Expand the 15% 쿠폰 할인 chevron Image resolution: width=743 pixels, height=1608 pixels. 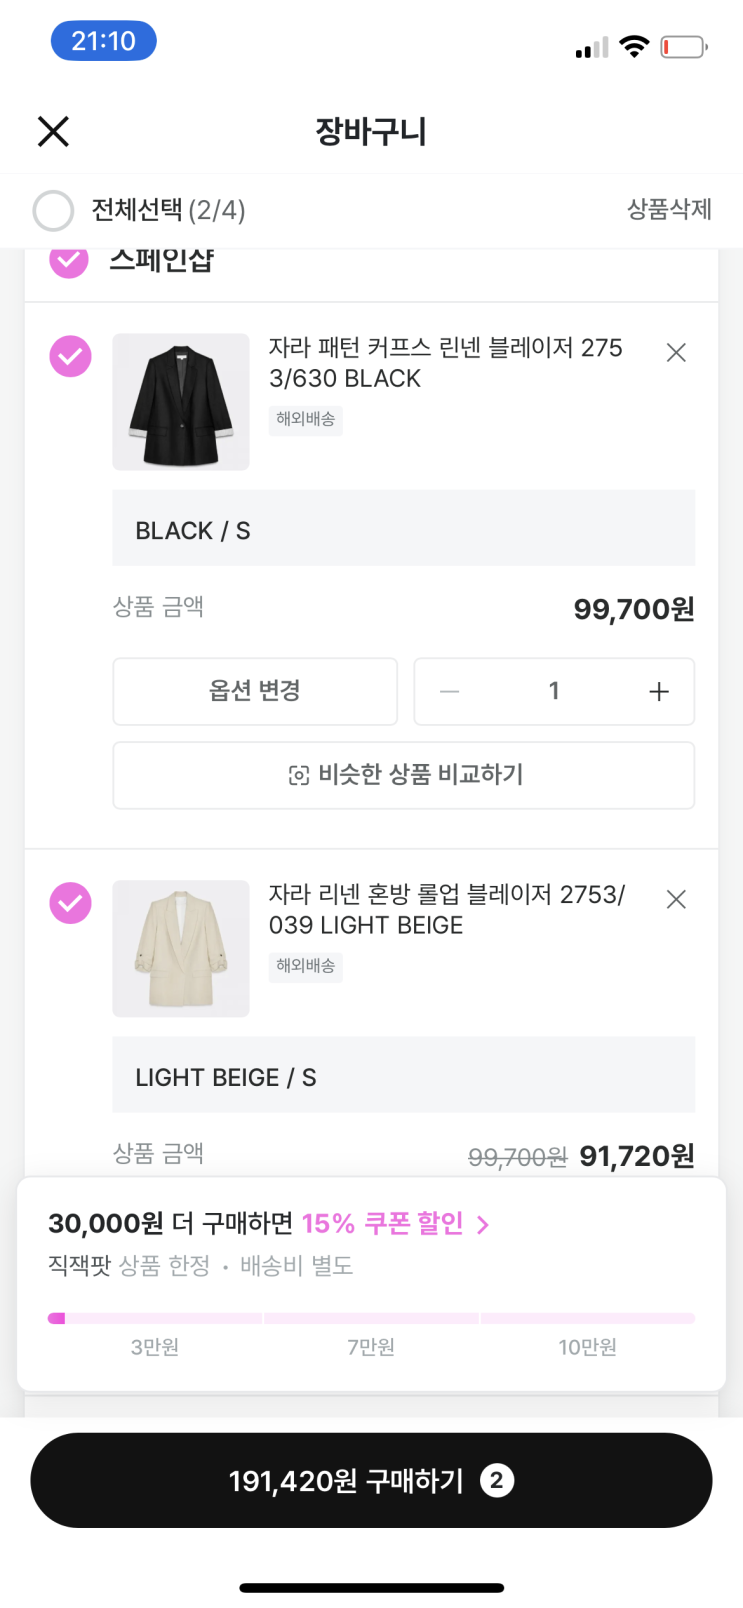pyautogui.click(x=483, y=1225)
